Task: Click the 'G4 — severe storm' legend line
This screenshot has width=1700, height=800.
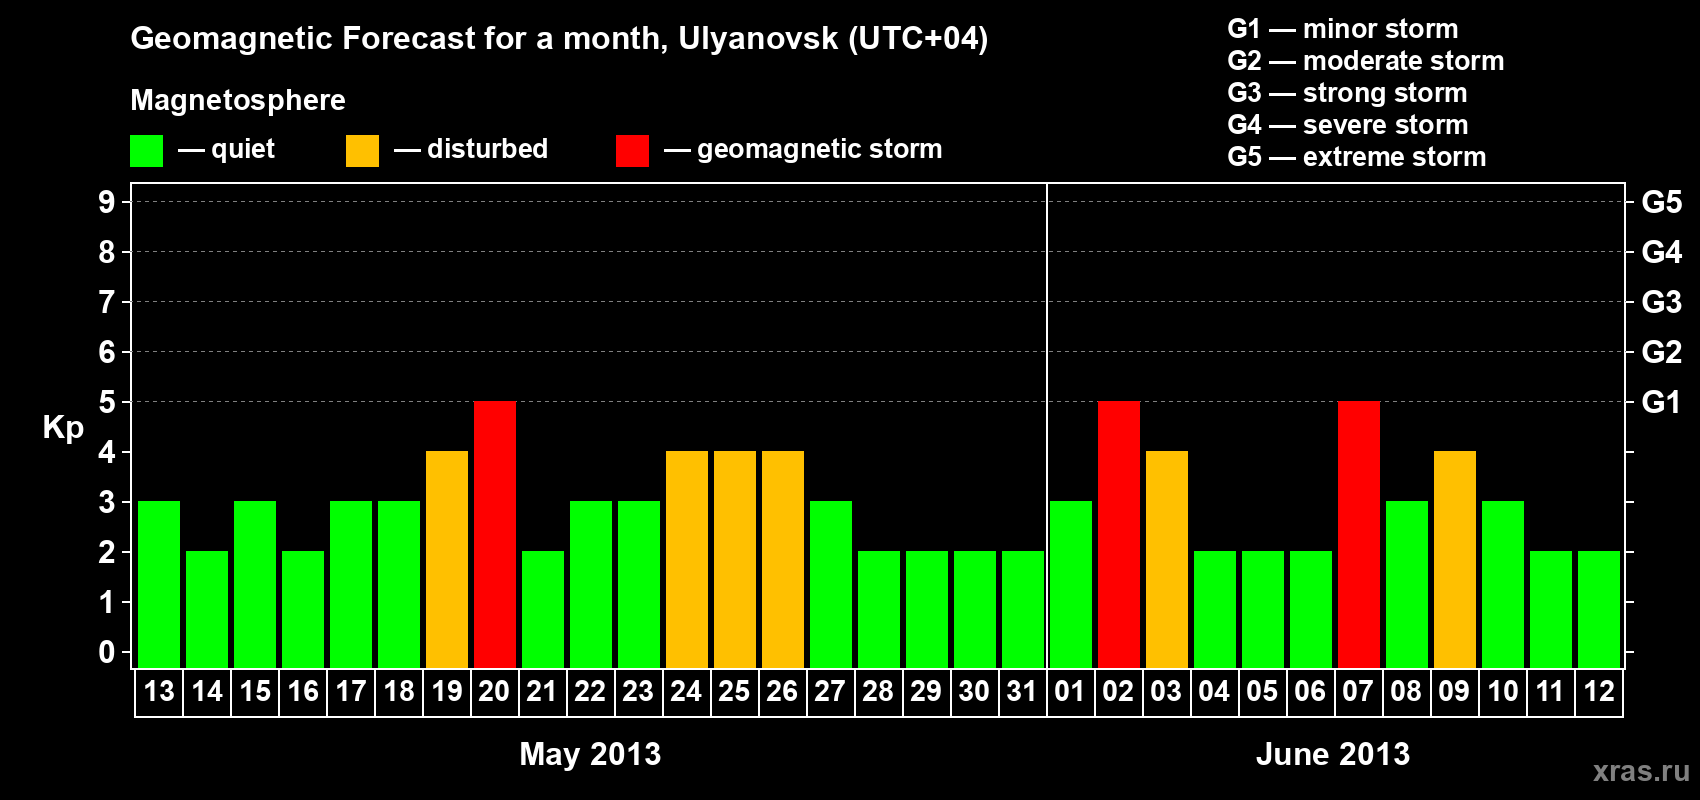Action: tap(1348, 125)
